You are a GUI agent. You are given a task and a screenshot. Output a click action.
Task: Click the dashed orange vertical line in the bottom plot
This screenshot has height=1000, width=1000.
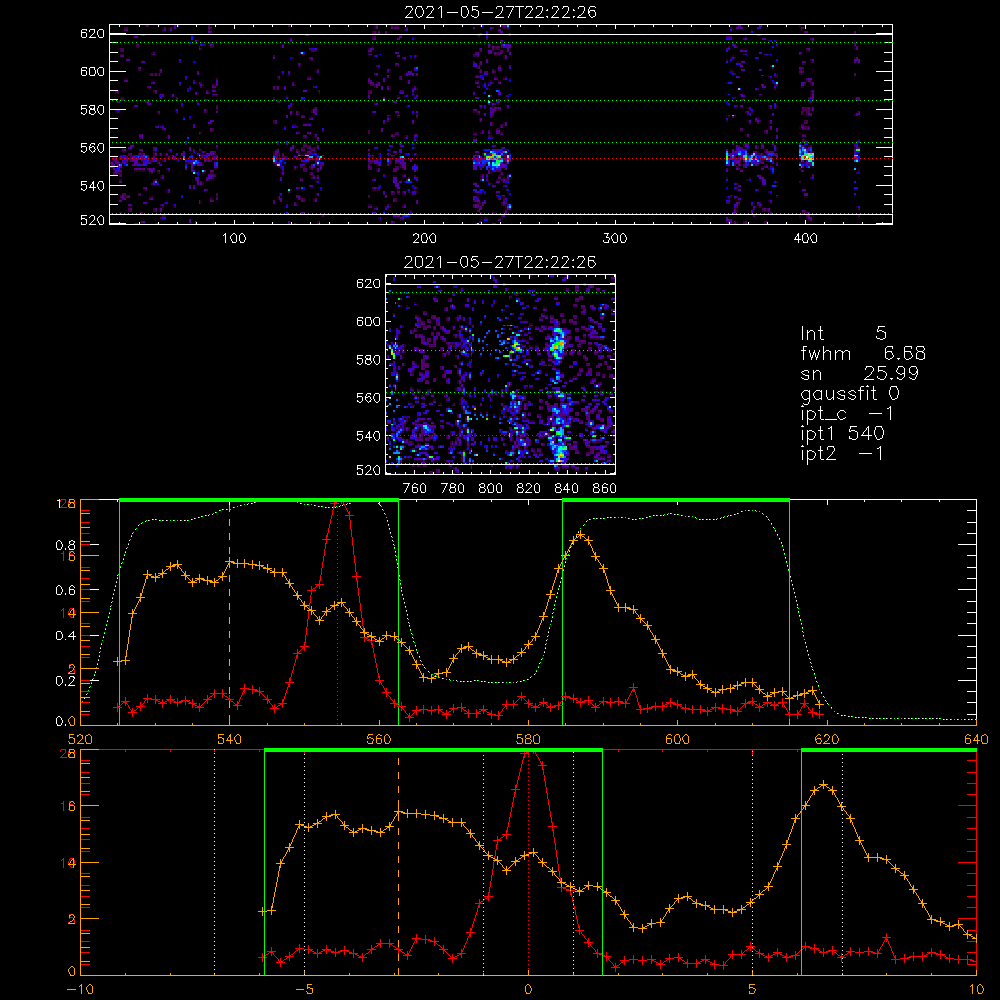coord(399,863)
